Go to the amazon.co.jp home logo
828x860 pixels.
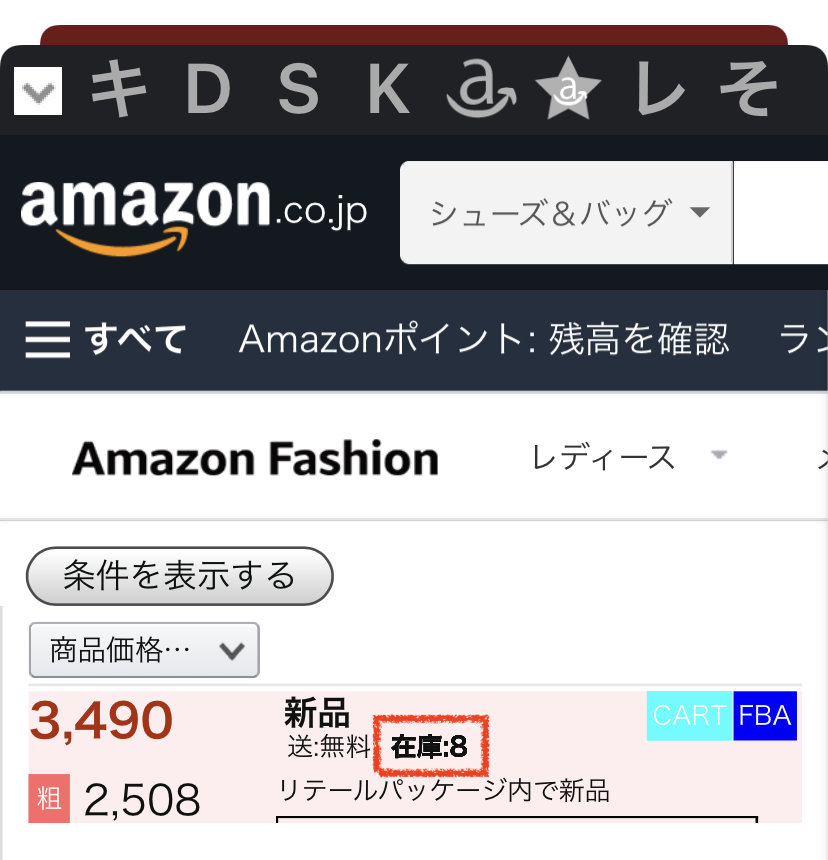coord(194,213)
